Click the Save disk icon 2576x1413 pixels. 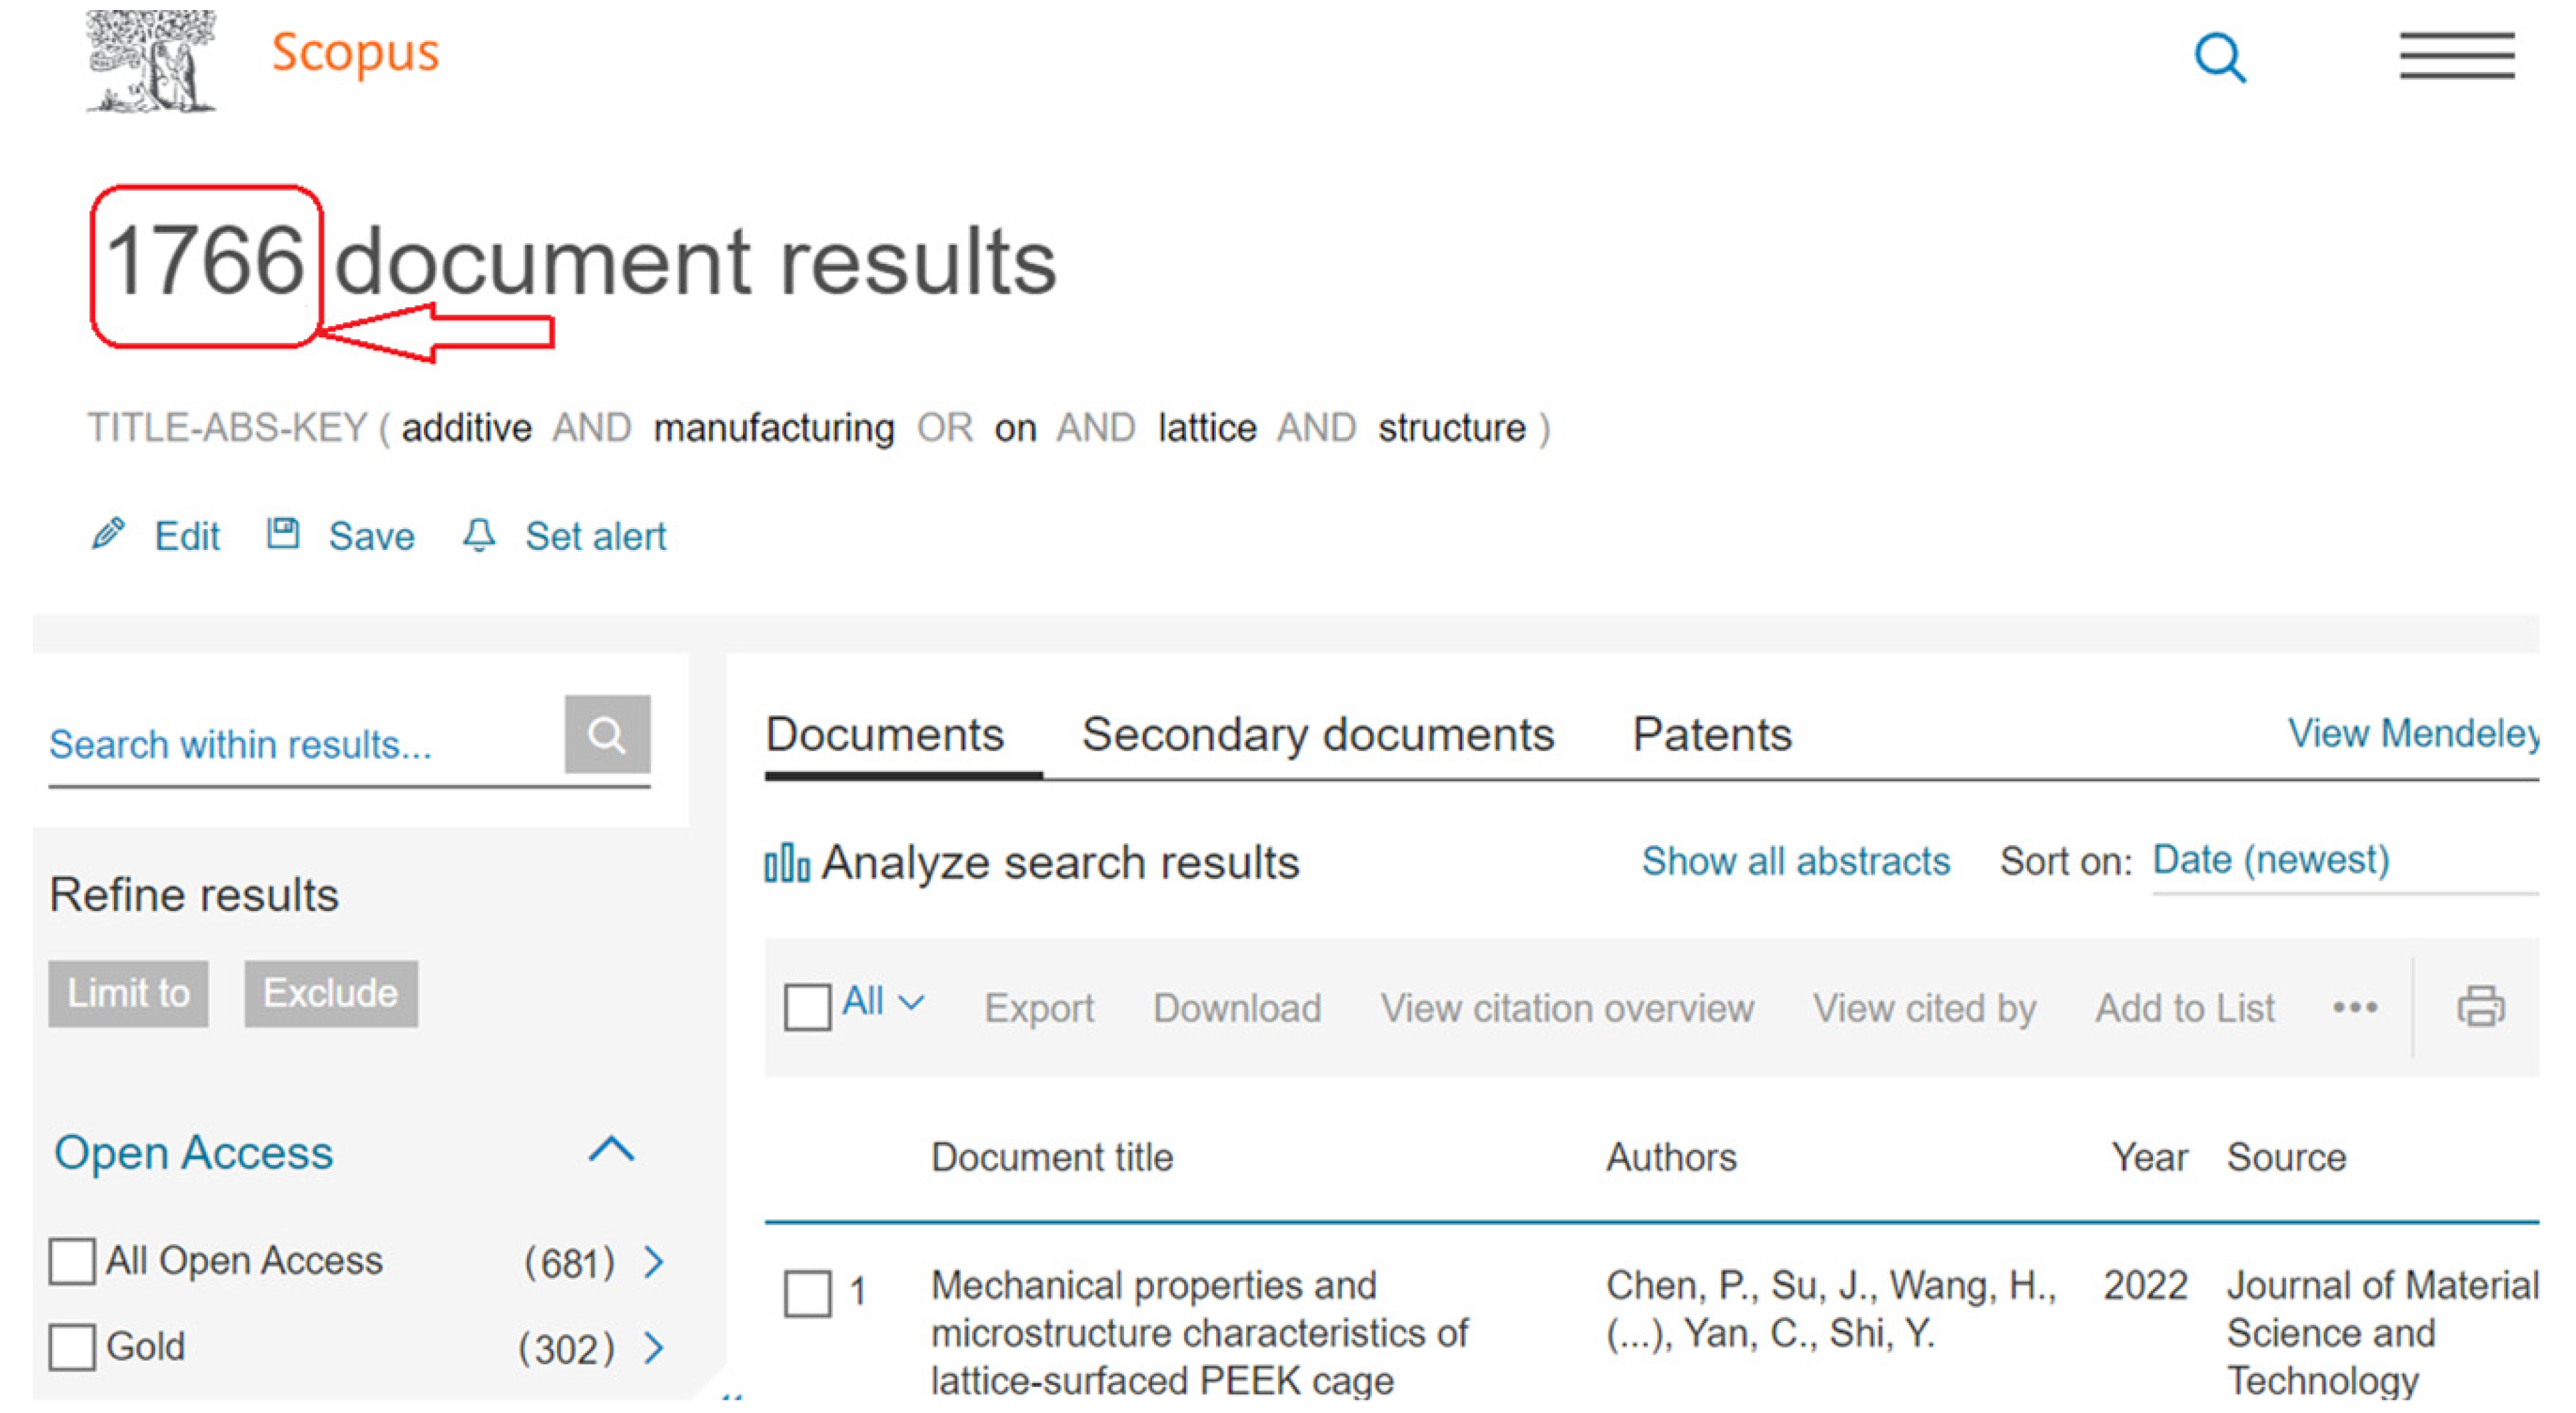pos(283,534)
